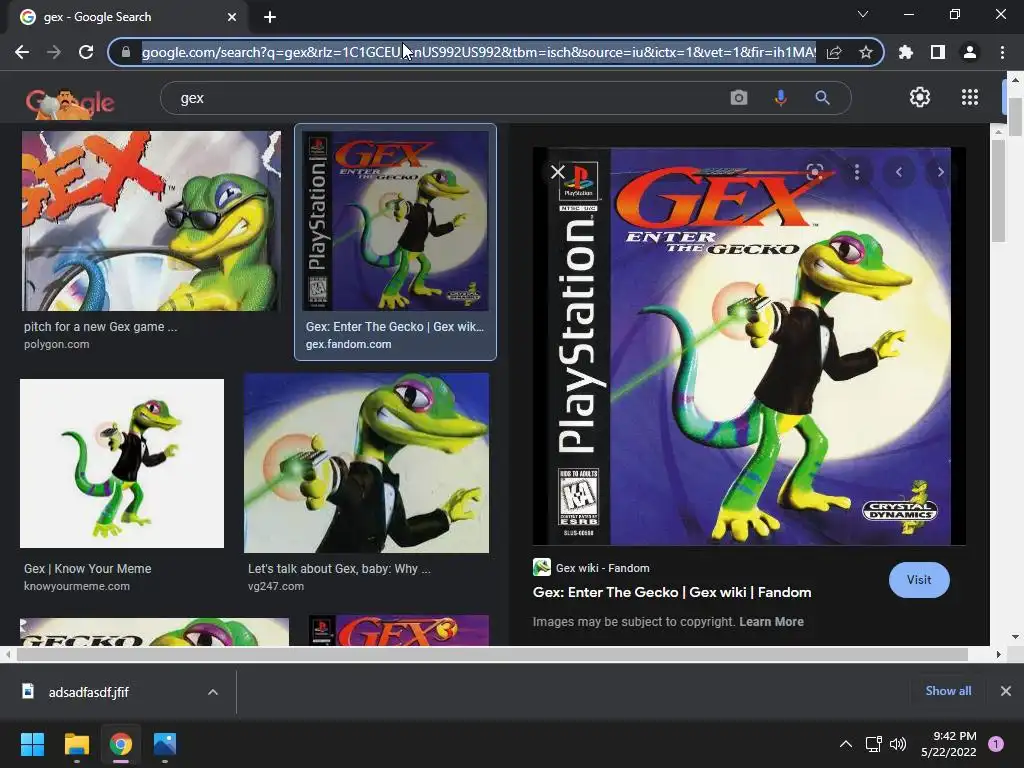Open the notification count badge
Screen dimensions: 1024x768
tap(996, 744)
